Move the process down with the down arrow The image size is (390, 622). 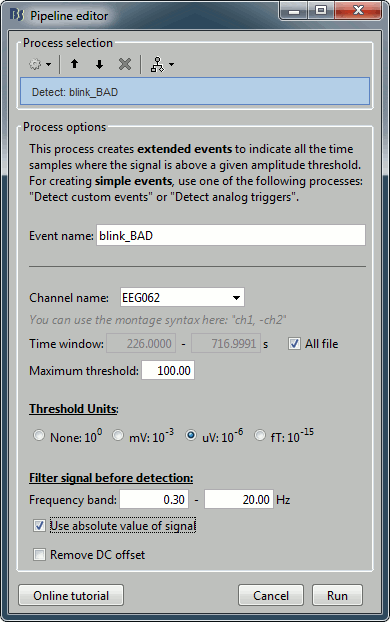pyautogui.click(x=99, y=64)
